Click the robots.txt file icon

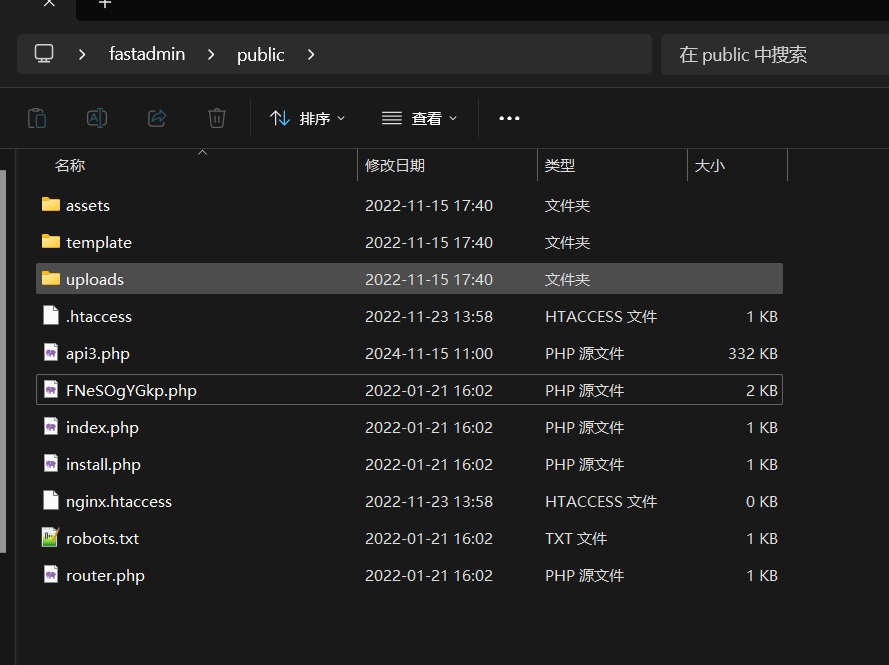click(x=51, y=538)
